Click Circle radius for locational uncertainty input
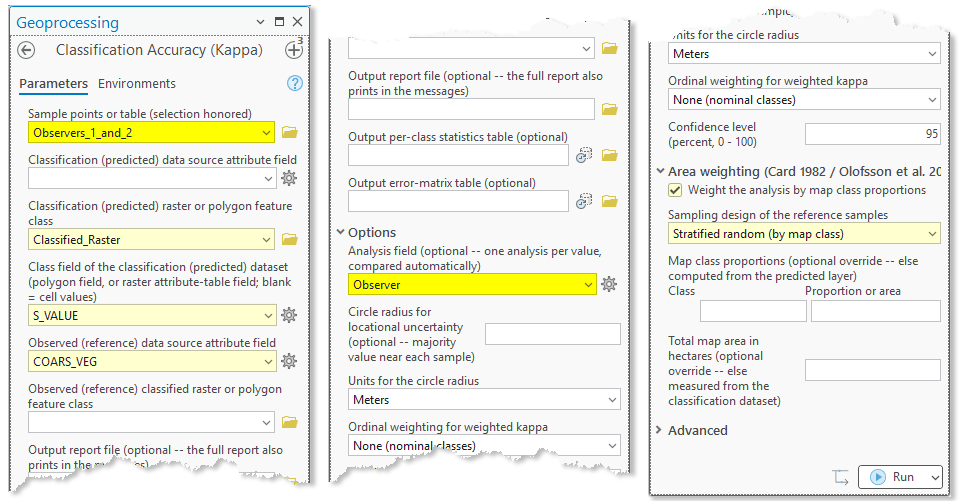 [553, 333]
